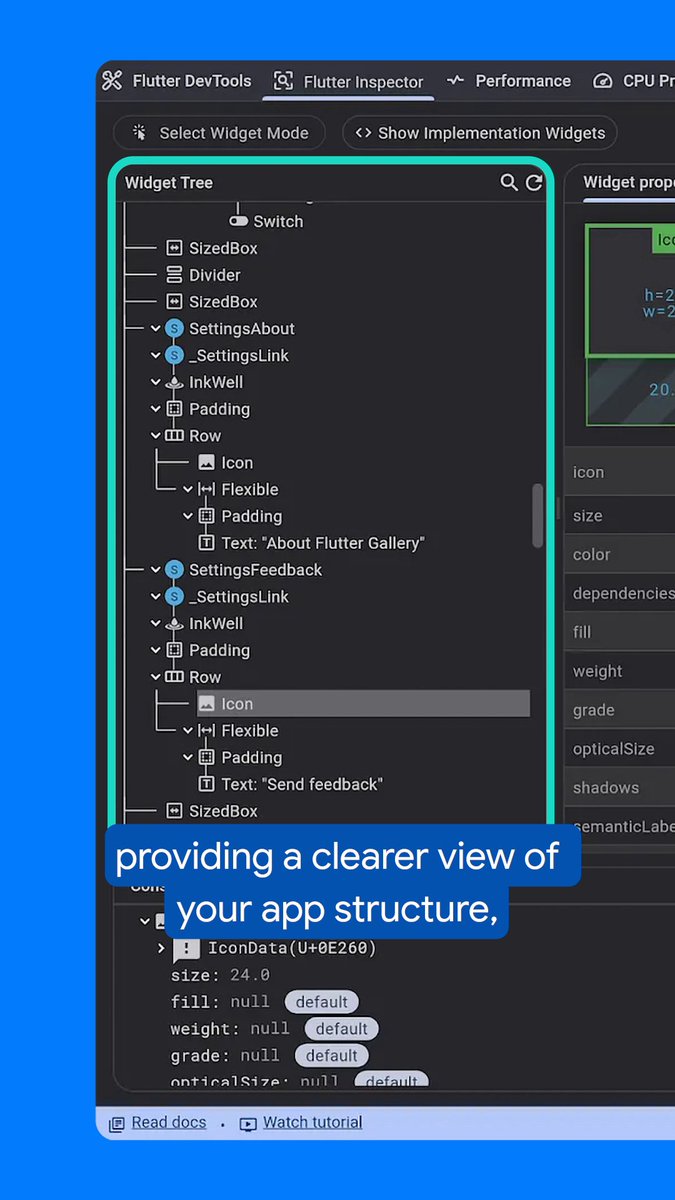The image size is (675, 1200).
Task: Click Text icon beside 'Send feedback'
Action: 206,784
